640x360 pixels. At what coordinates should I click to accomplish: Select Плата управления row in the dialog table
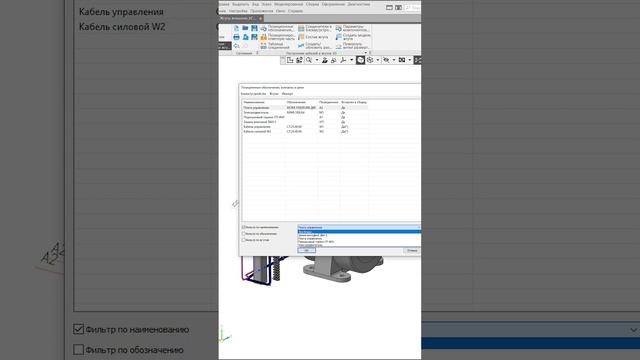click(304, 107)
